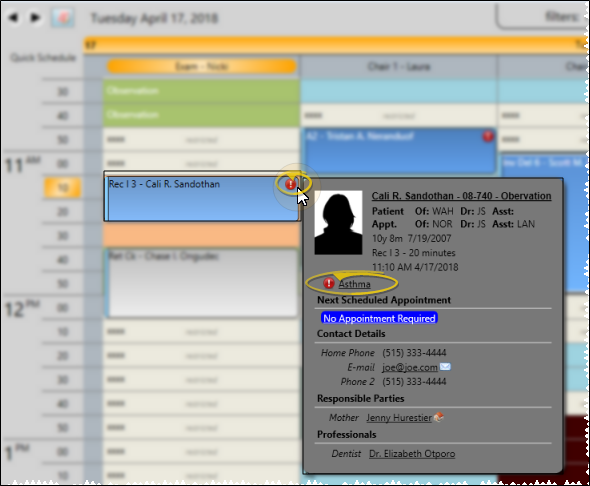Image resolution: width=590 pixels, height=486 pixels.
Task: Click the red alert icon beside Asthma
Action: click(329, 283)
